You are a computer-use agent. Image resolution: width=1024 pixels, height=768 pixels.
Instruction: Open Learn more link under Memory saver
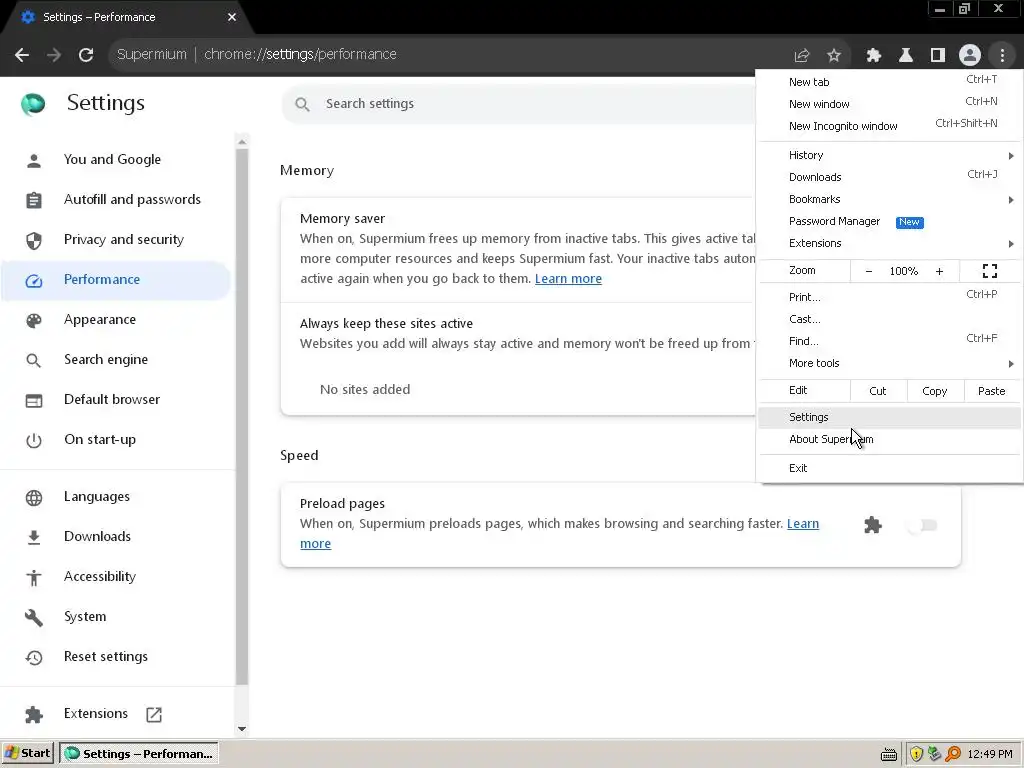pyautogui.click(x=568, y=279)
